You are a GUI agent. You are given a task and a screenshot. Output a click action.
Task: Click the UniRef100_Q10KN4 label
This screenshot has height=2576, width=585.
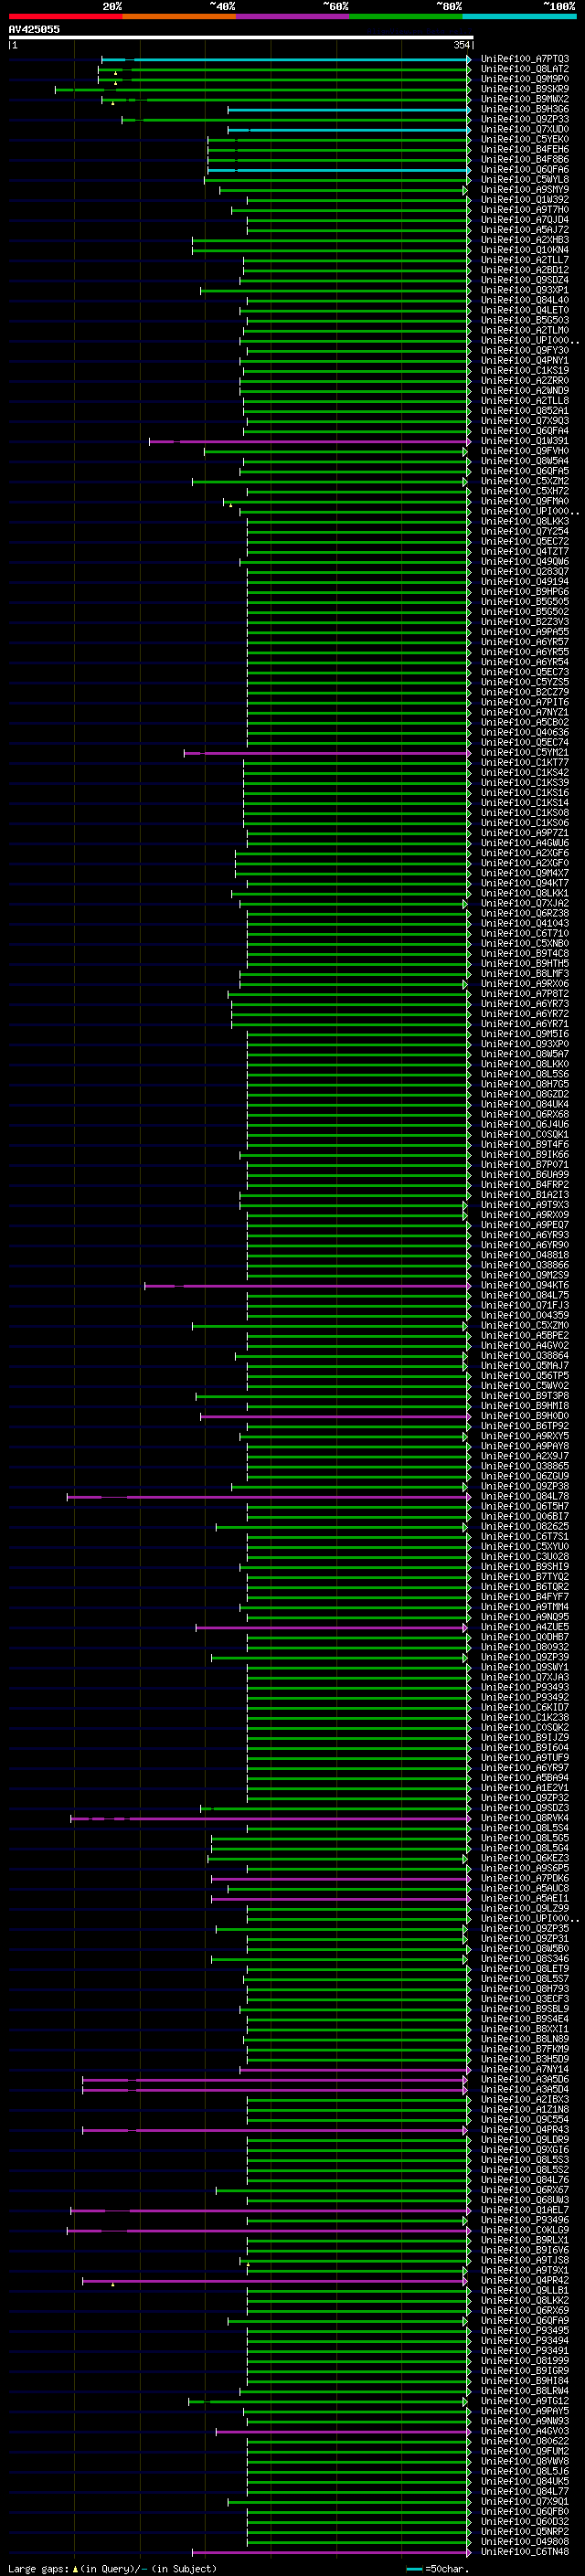[x=524, y=249]
